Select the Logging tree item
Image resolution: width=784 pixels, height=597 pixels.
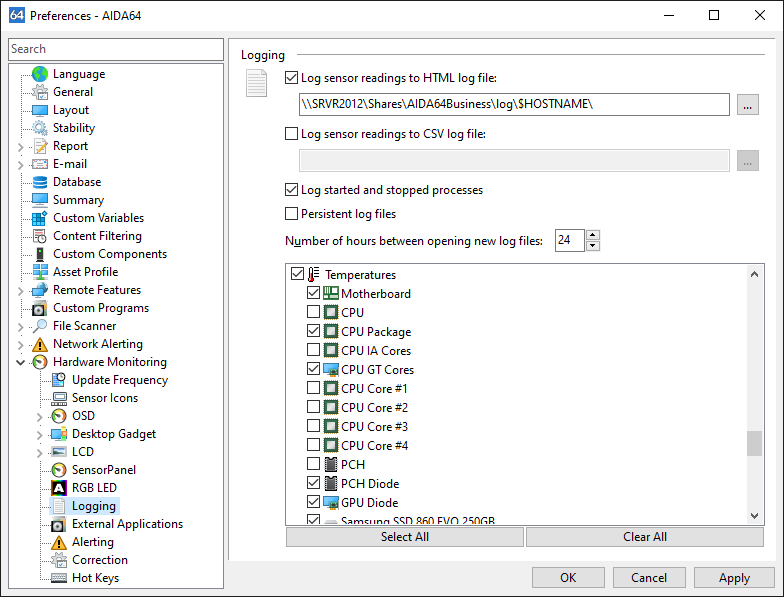(94, 506)
